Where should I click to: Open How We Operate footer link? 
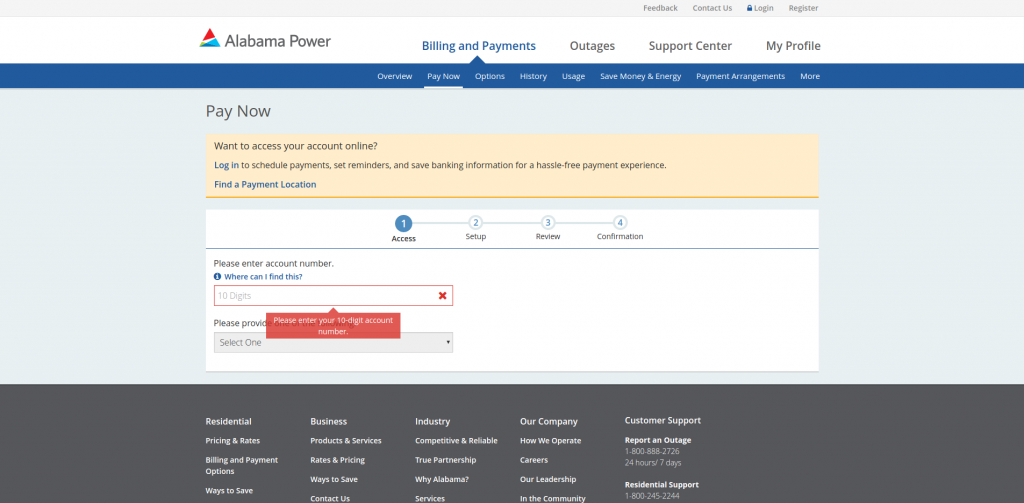[551, 441]
